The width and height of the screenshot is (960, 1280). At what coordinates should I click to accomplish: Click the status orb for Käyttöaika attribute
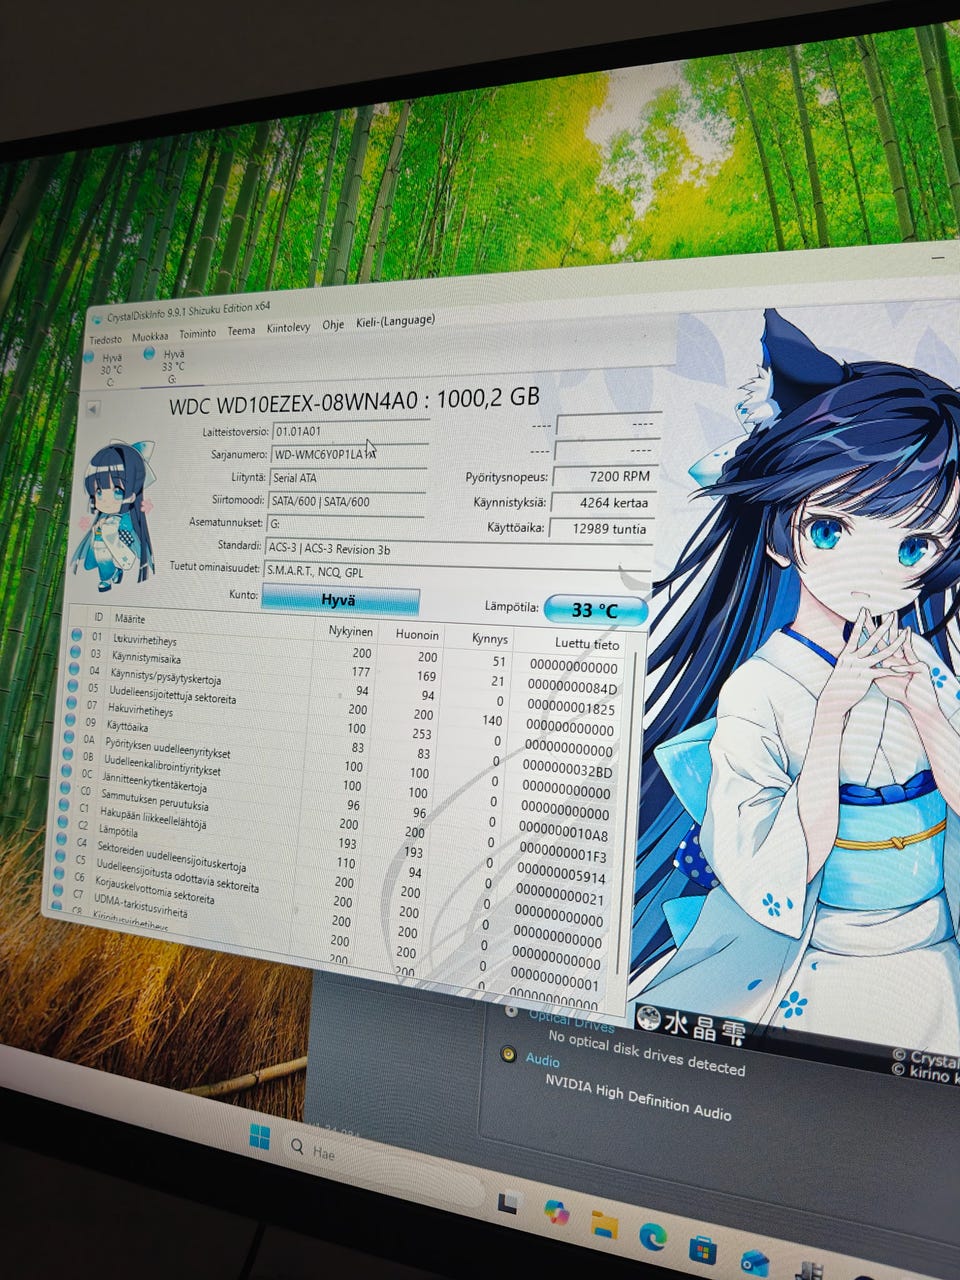[71, 720]
